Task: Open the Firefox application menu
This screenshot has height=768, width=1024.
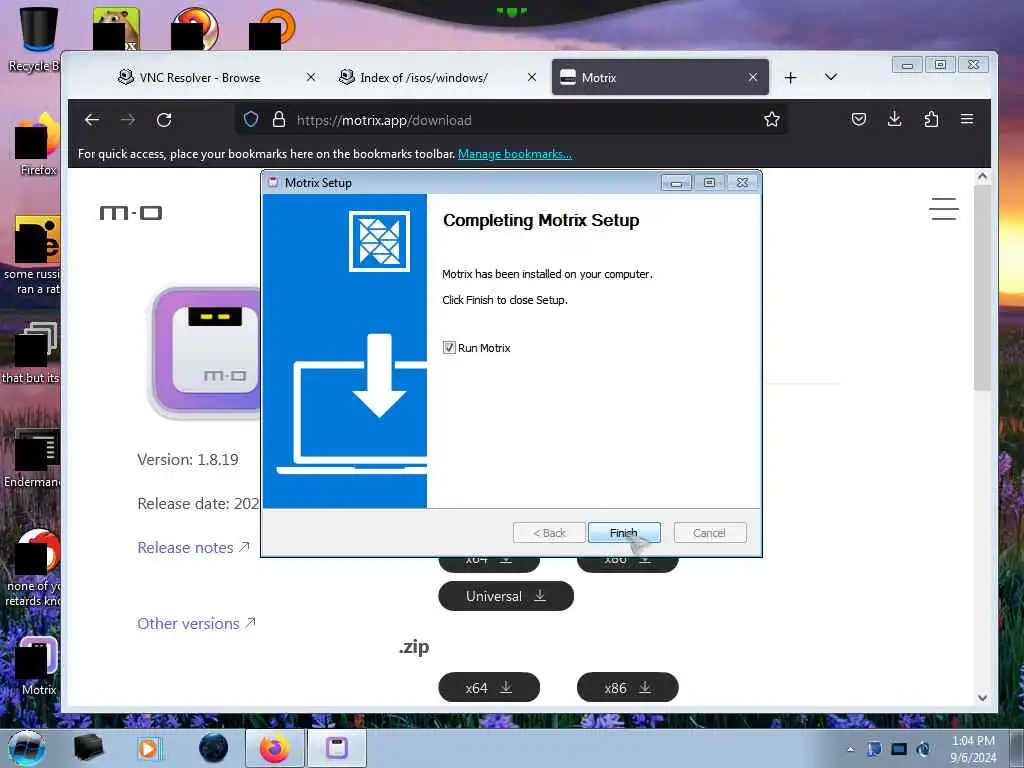Action: tap(967, 119)
